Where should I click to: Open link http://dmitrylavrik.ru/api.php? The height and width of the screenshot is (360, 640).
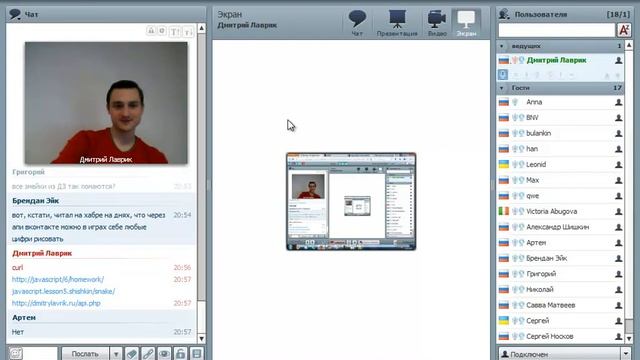(56, 303)
